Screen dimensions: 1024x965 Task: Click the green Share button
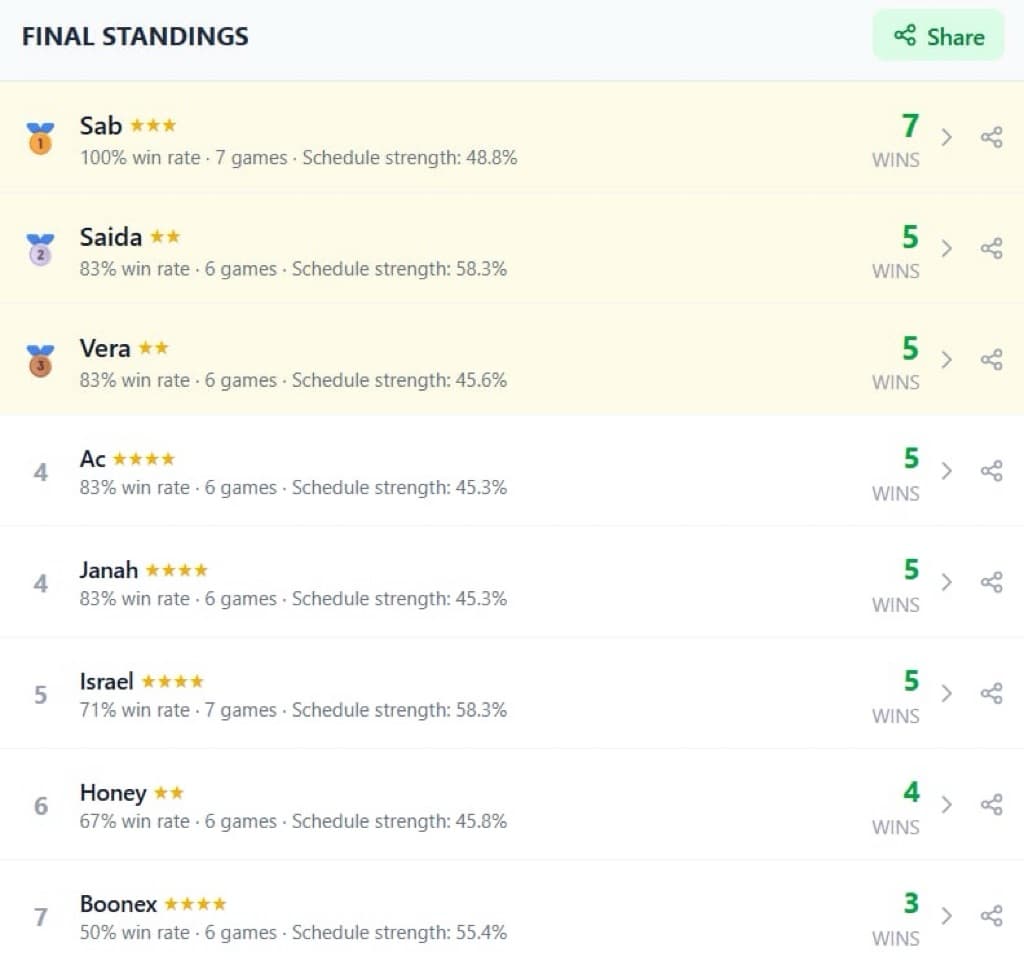938,36
